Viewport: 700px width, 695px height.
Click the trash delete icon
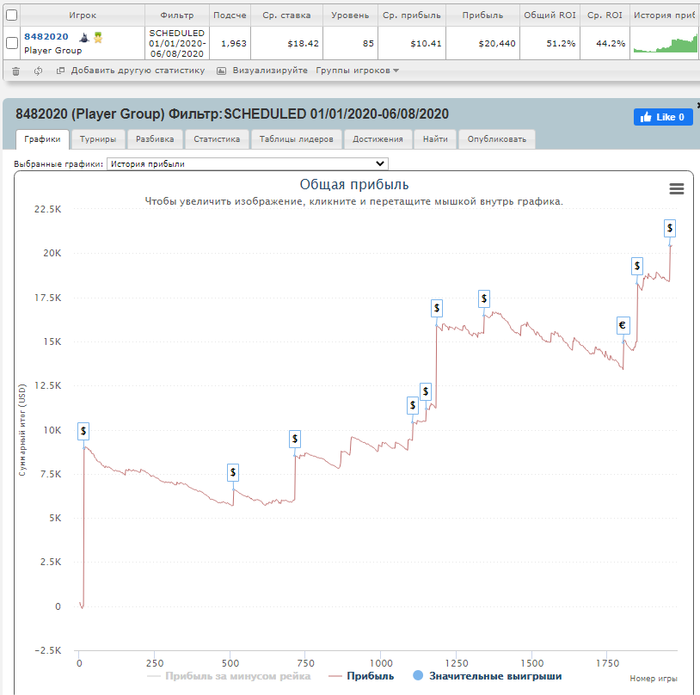[16, 71]
